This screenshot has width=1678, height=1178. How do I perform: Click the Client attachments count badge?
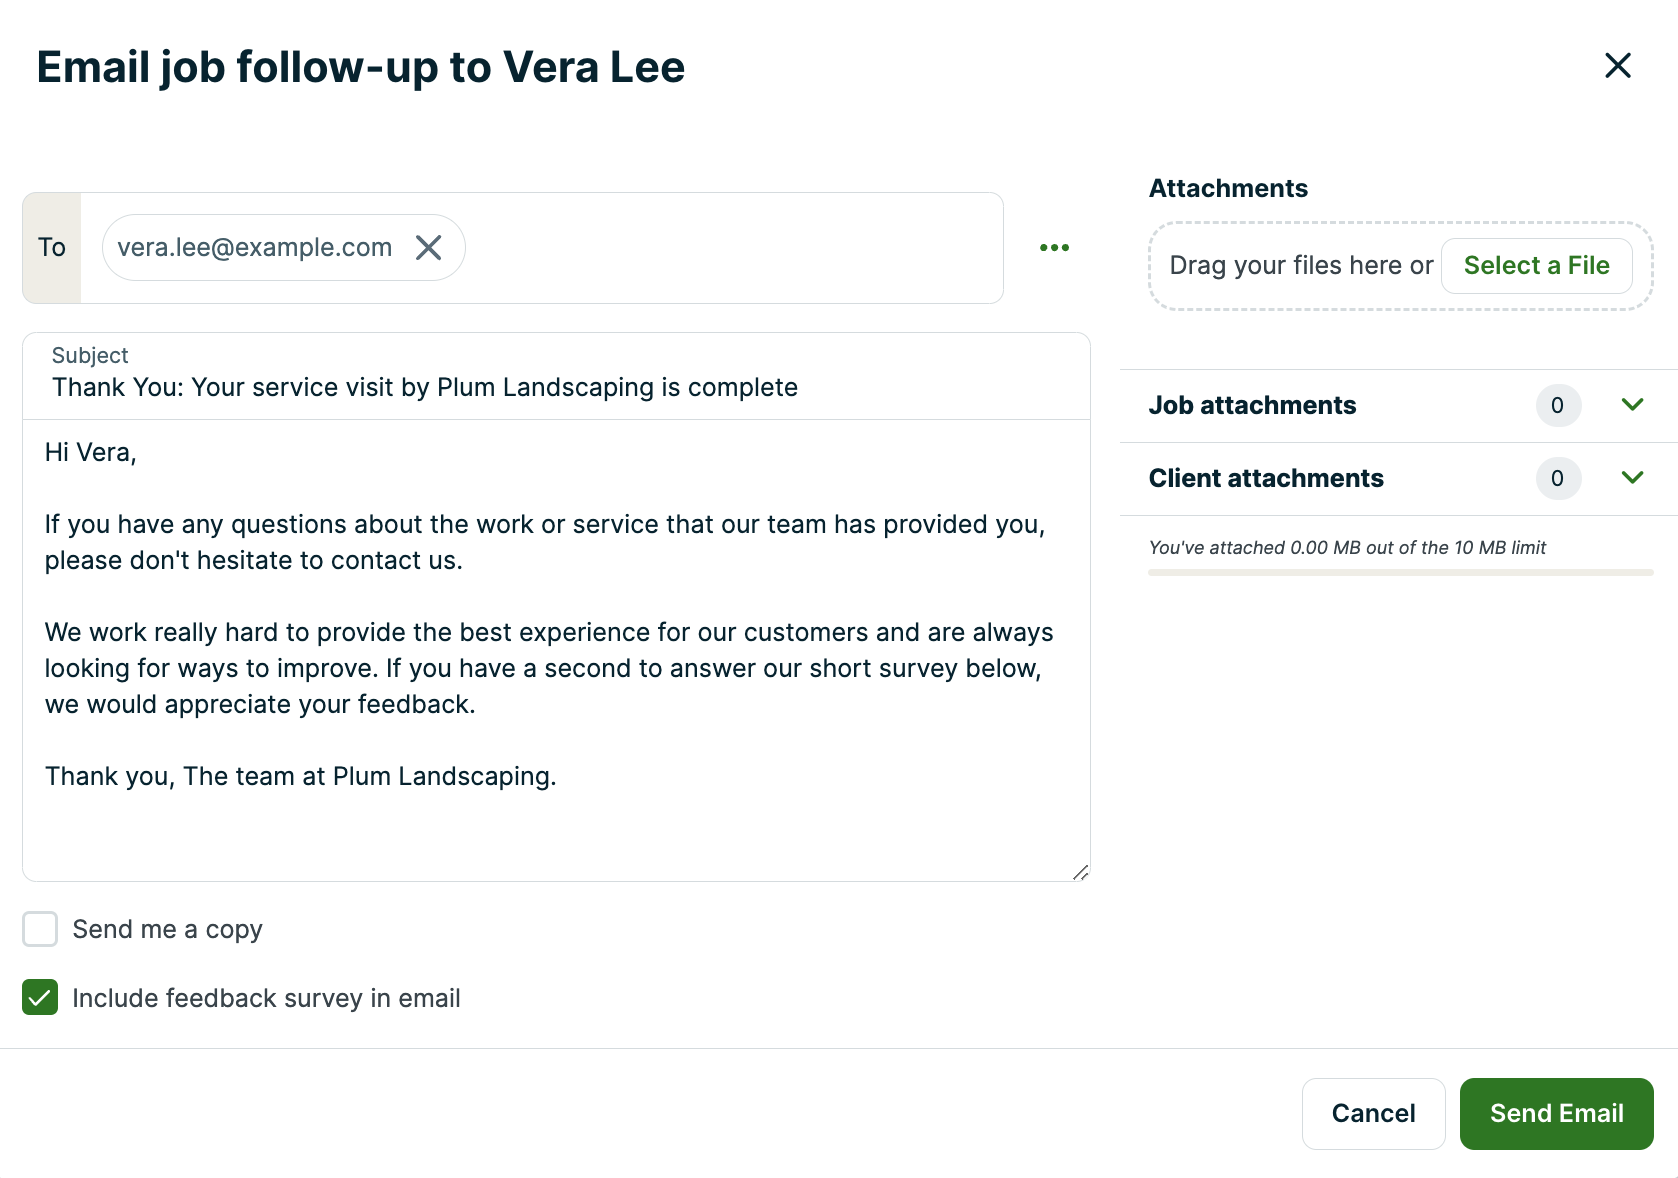(1557, 479)
